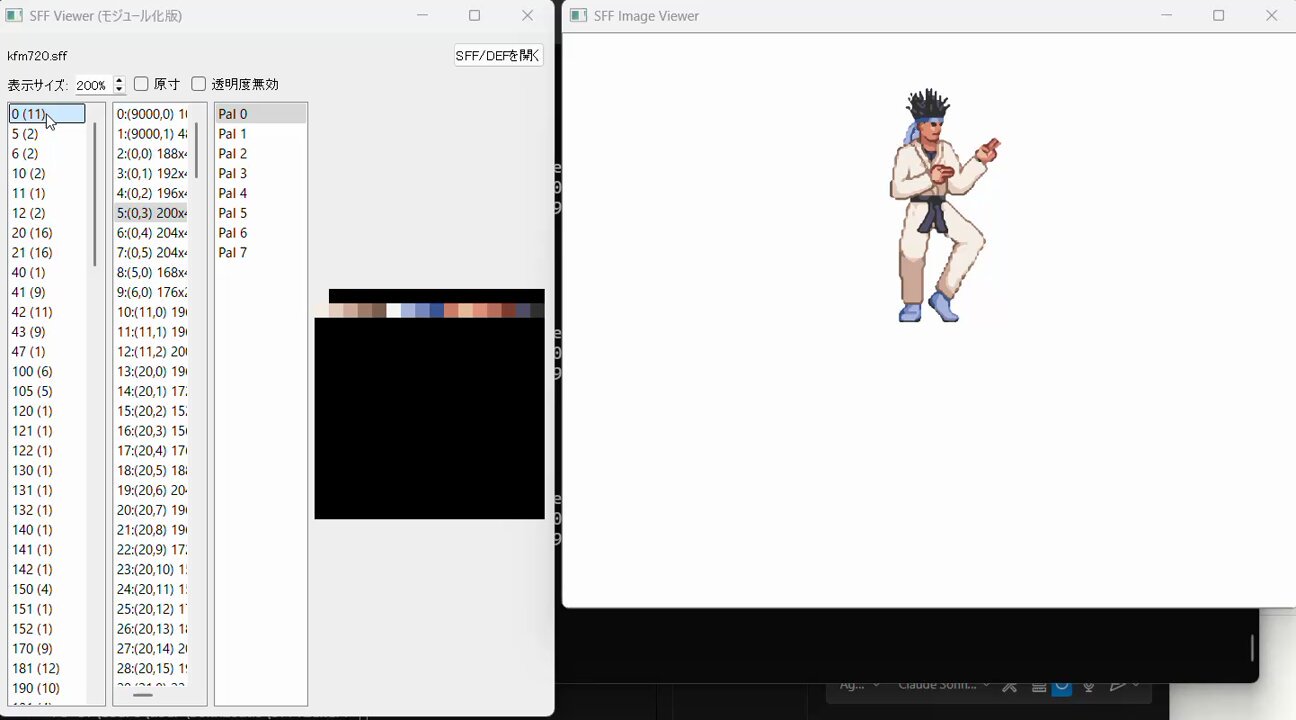This screenshot has width=1296, height=720.
Task: Select palette Pal 7
Action: pos(260,253)
